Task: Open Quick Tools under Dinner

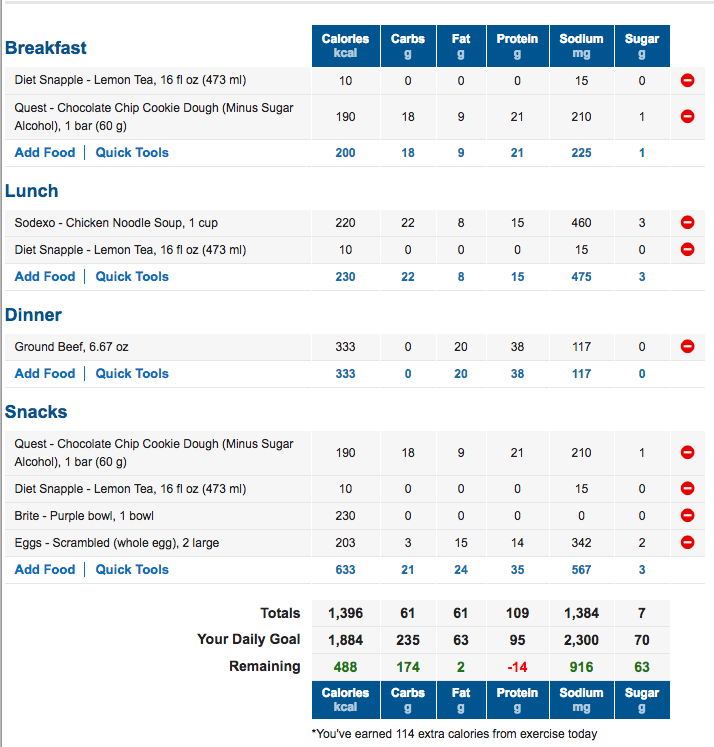Action: [x=132, y=374]
